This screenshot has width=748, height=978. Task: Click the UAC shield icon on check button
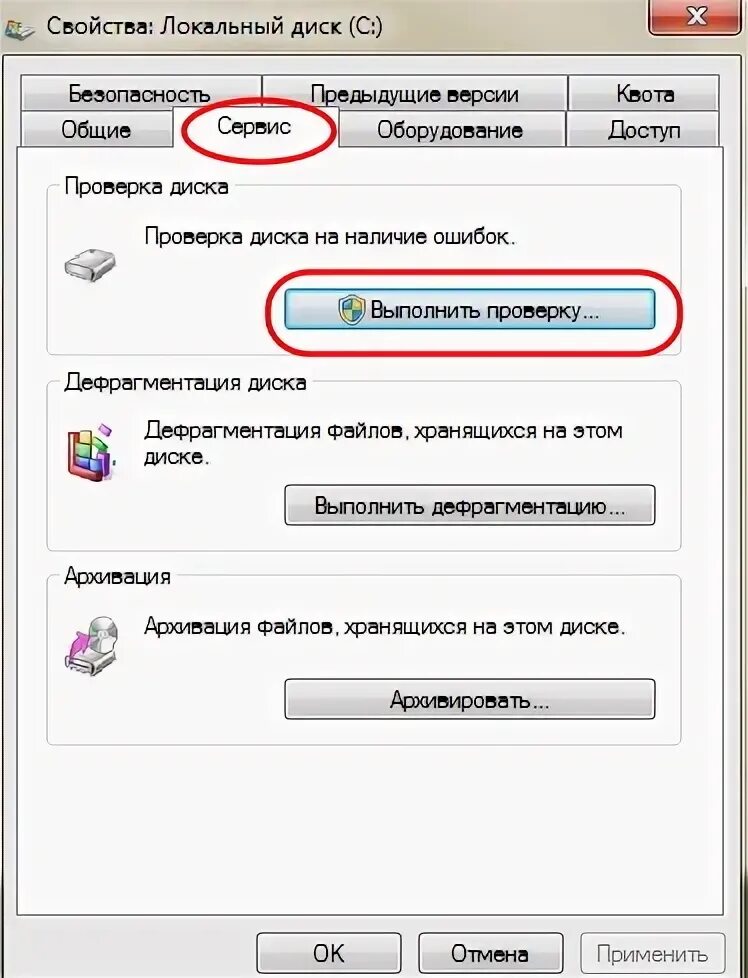pyautogui.click(x=352, y=310)
